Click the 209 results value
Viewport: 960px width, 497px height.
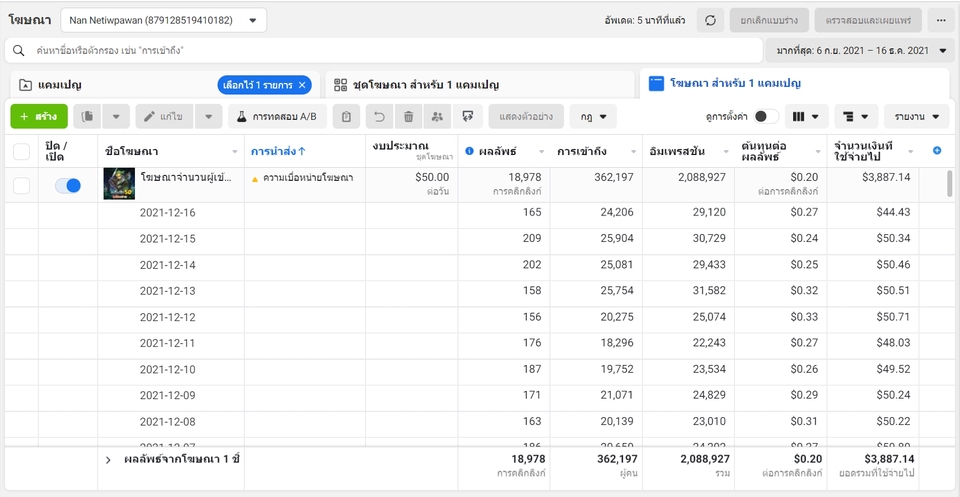tap(531, 239)
